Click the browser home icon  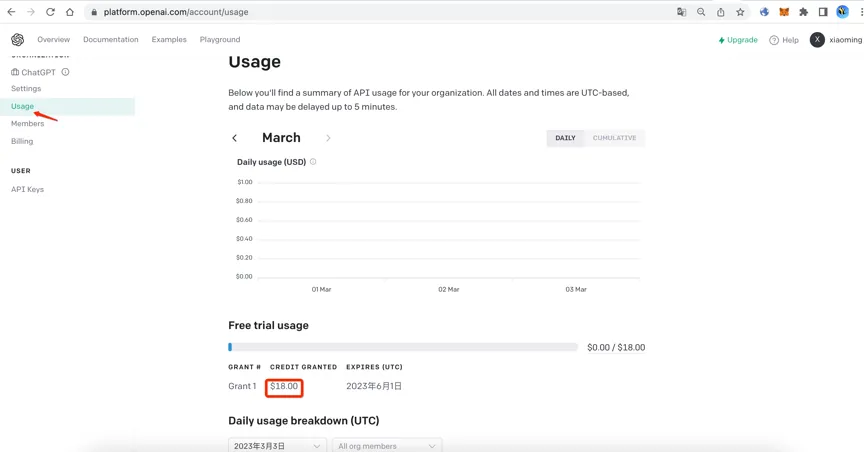click(x=70, y=12)
